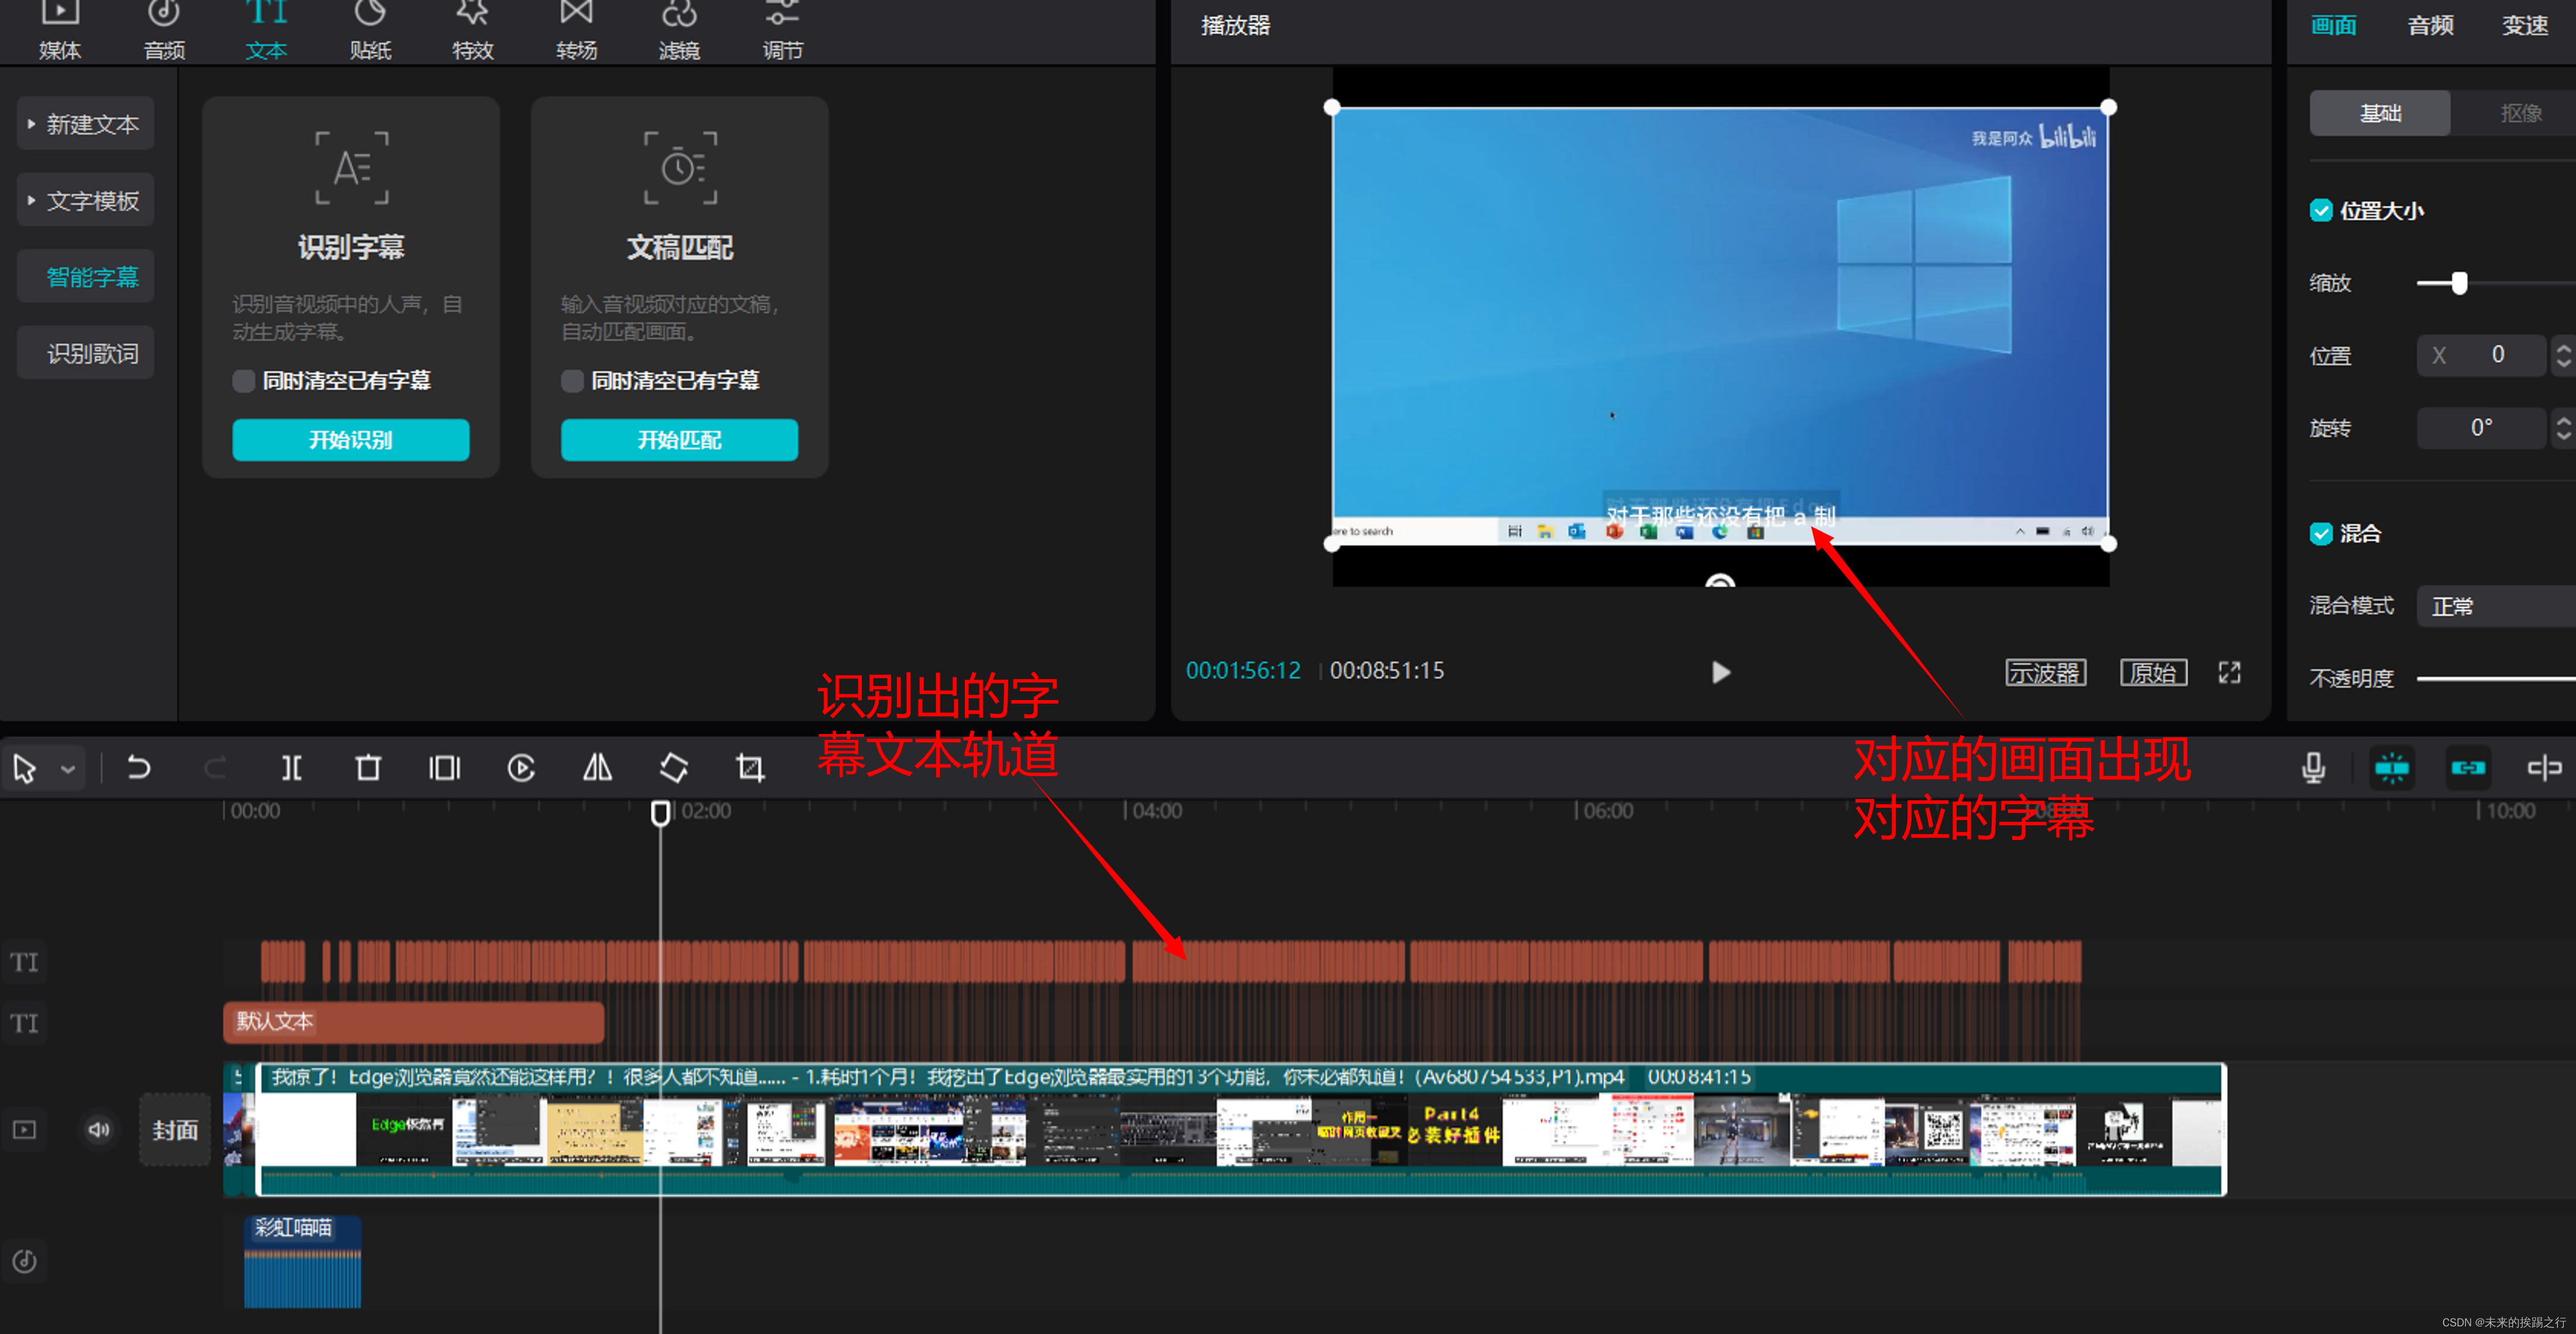2576x1334 pixels.
Task: Click the mirror flip icon
Action: (597, 768)
